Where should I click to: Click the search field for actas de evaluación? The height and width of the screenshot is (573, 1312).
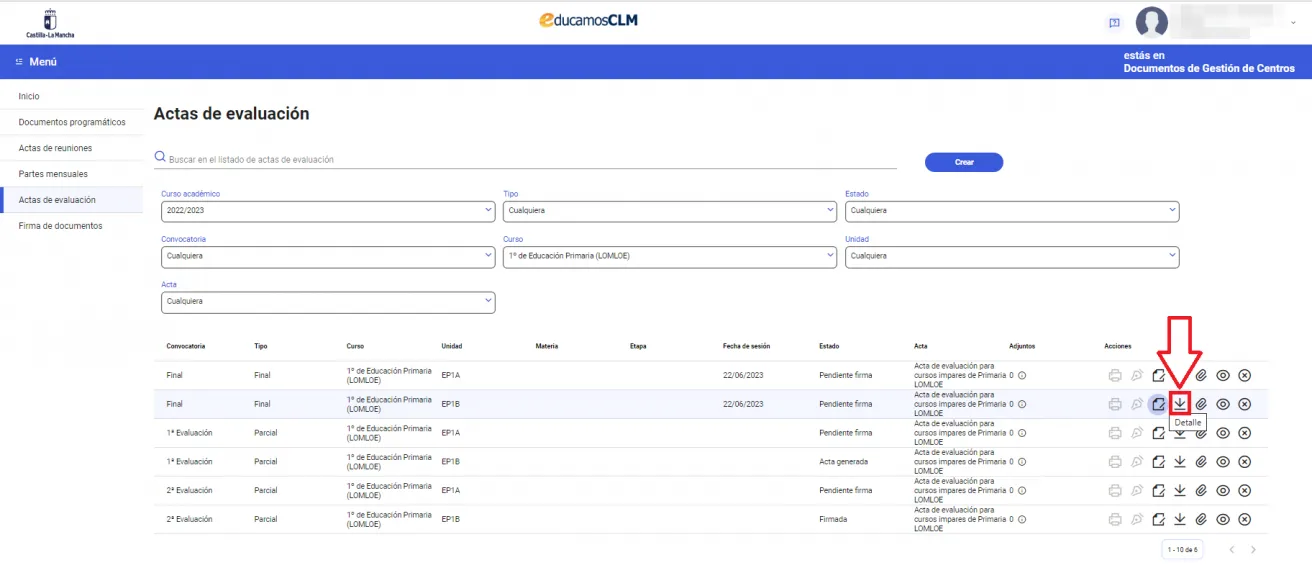[x=530, y=159]
